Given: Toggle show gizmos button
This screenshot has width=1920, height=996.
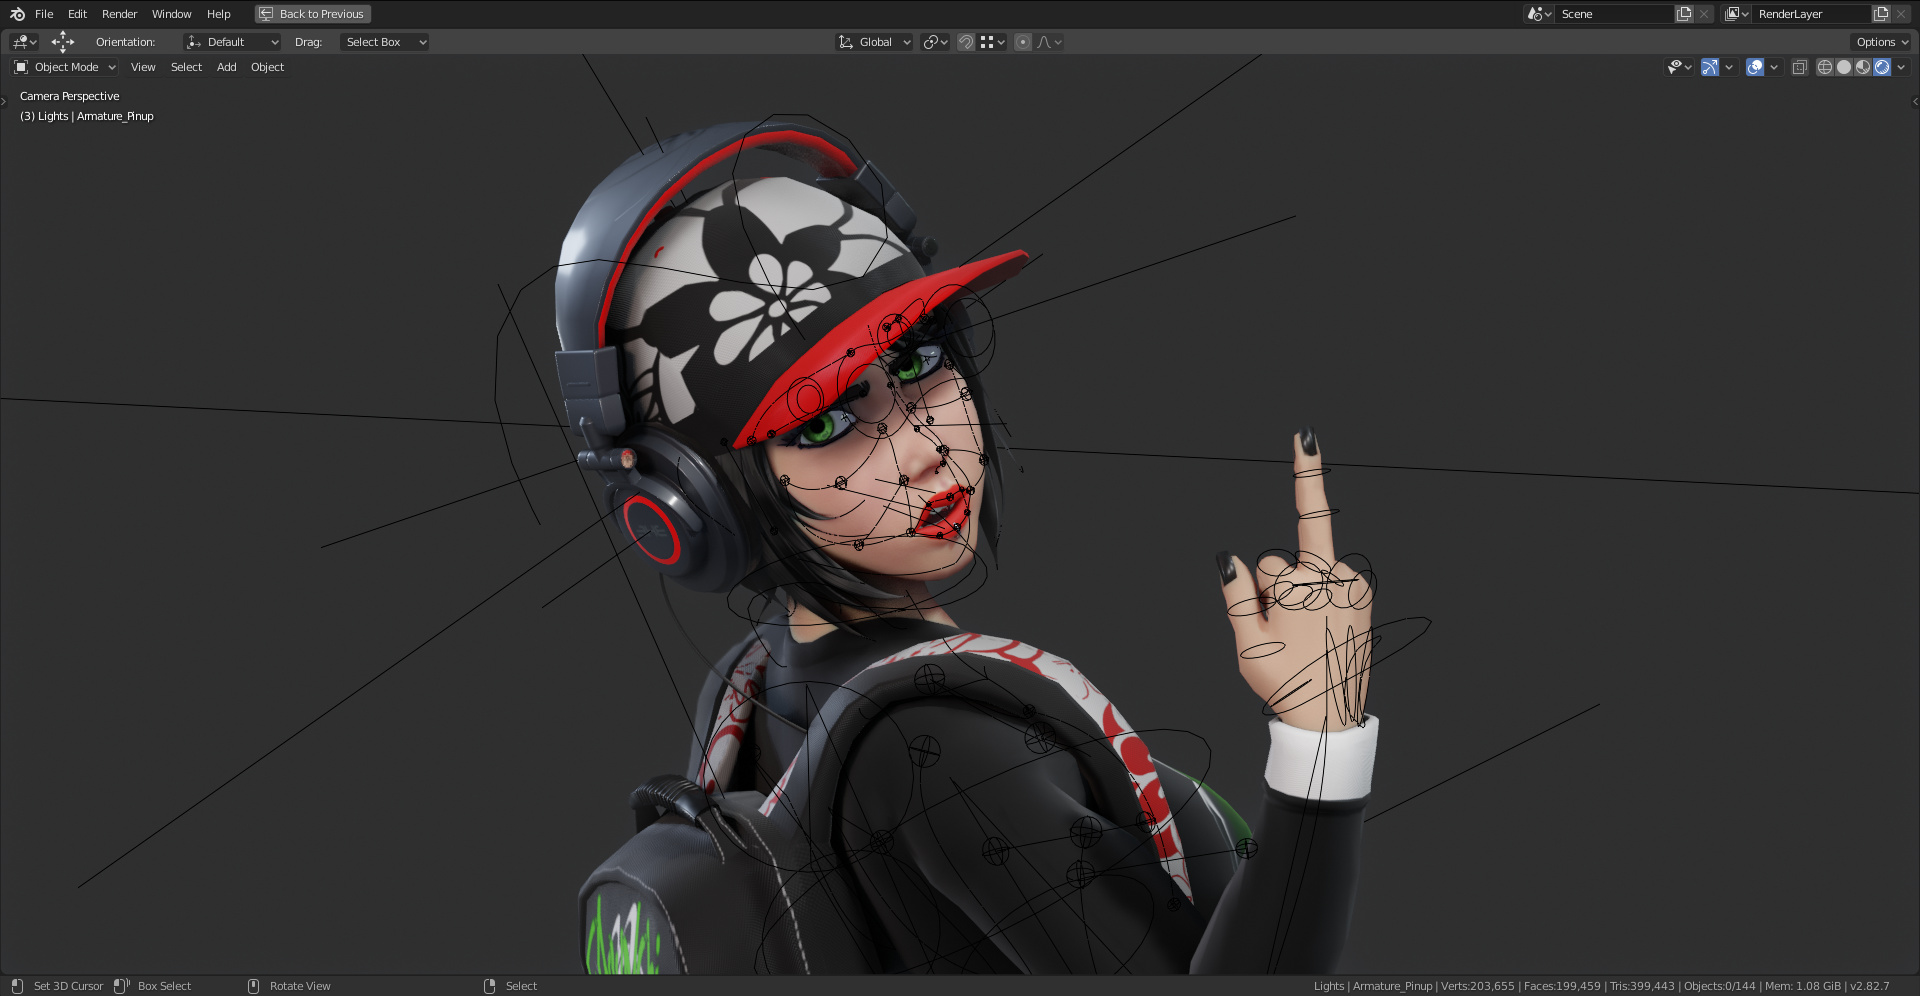Looking at the screenshot, I should (x=1710, y=67).
